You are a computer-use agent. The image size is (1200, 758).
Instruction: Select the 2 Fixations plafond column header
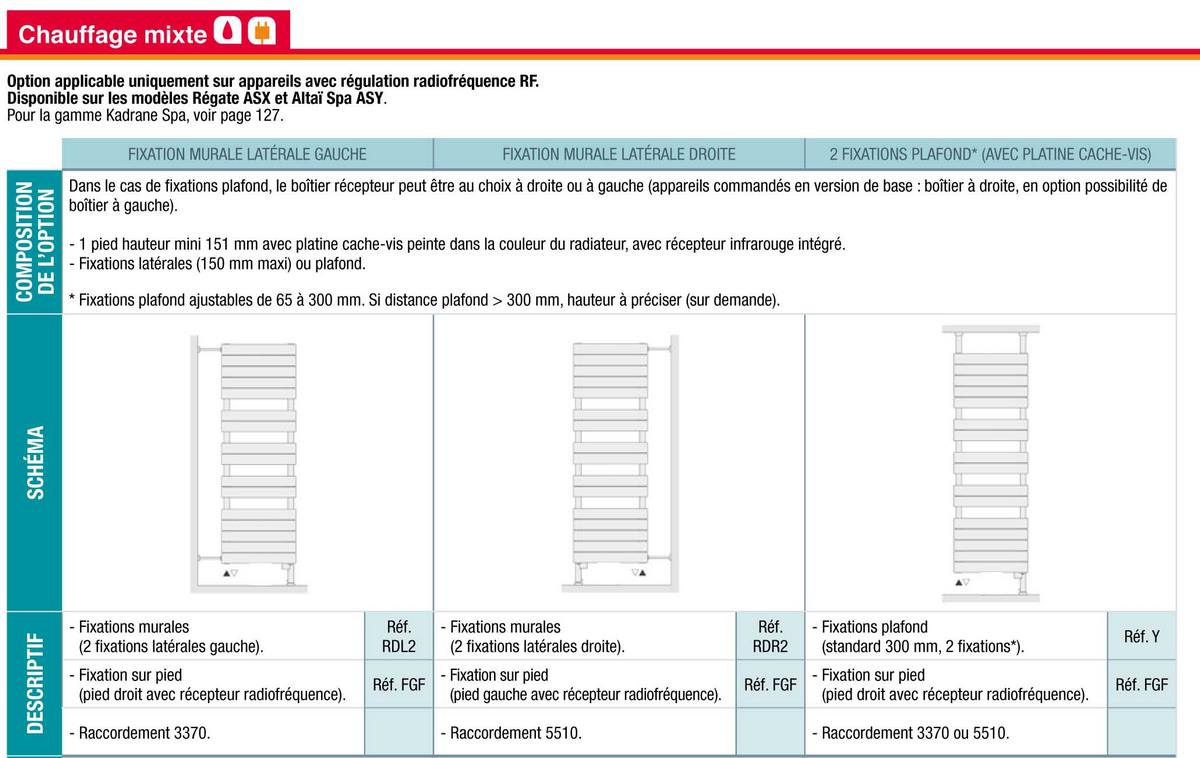click(x=990, y=154)
